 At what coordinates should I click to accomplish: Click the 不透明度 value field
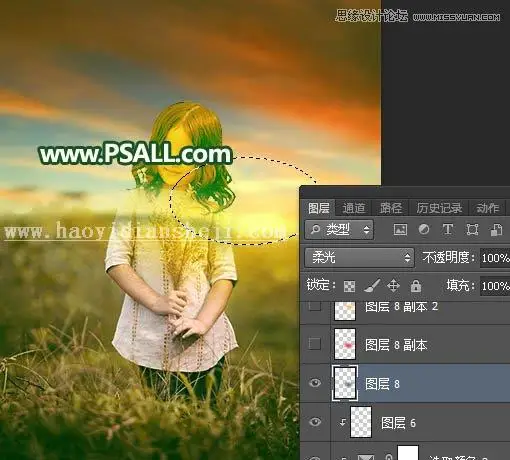point(495,258)
